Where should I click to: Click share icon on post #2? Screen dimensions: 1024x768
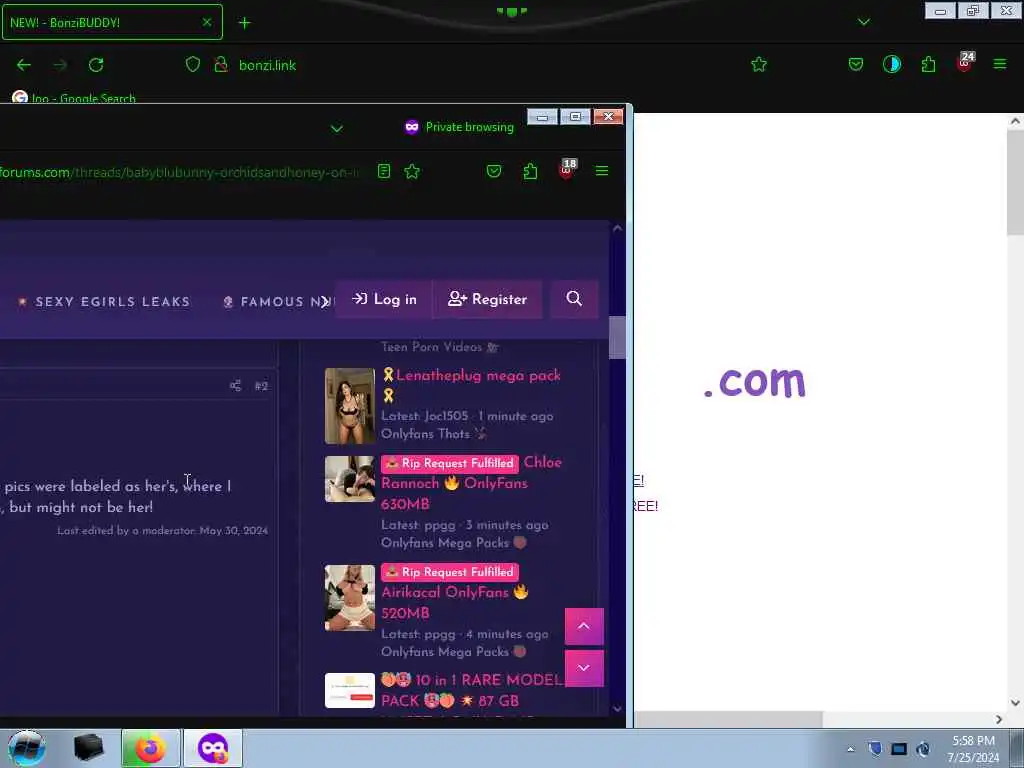point(235,386)
